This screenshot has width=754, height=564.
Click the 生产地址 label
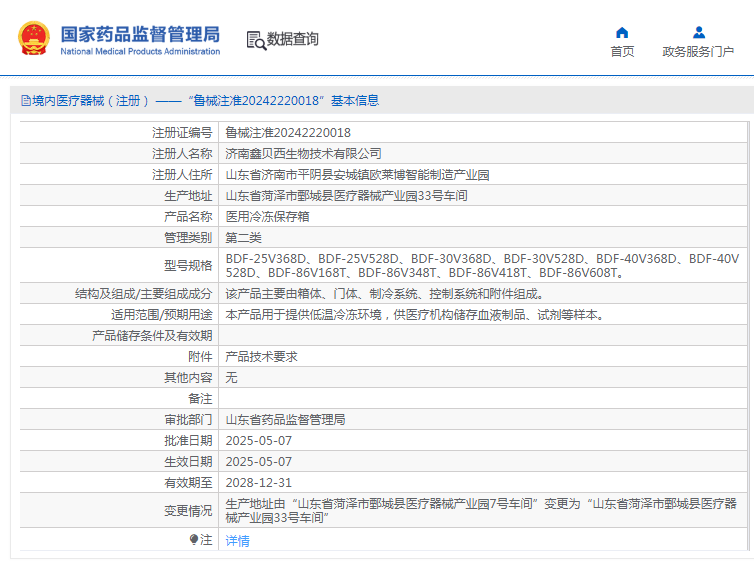coord(188,196)
